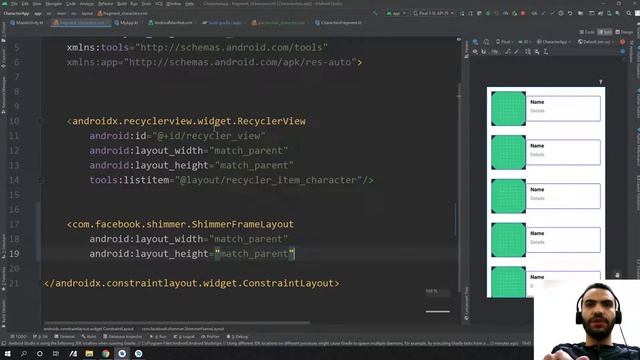Image resolution: width=640 pixels, height=360 pixels.
Task: Click the ConstraintLayout breadcrumb below the editor
Action: [89, 329]
